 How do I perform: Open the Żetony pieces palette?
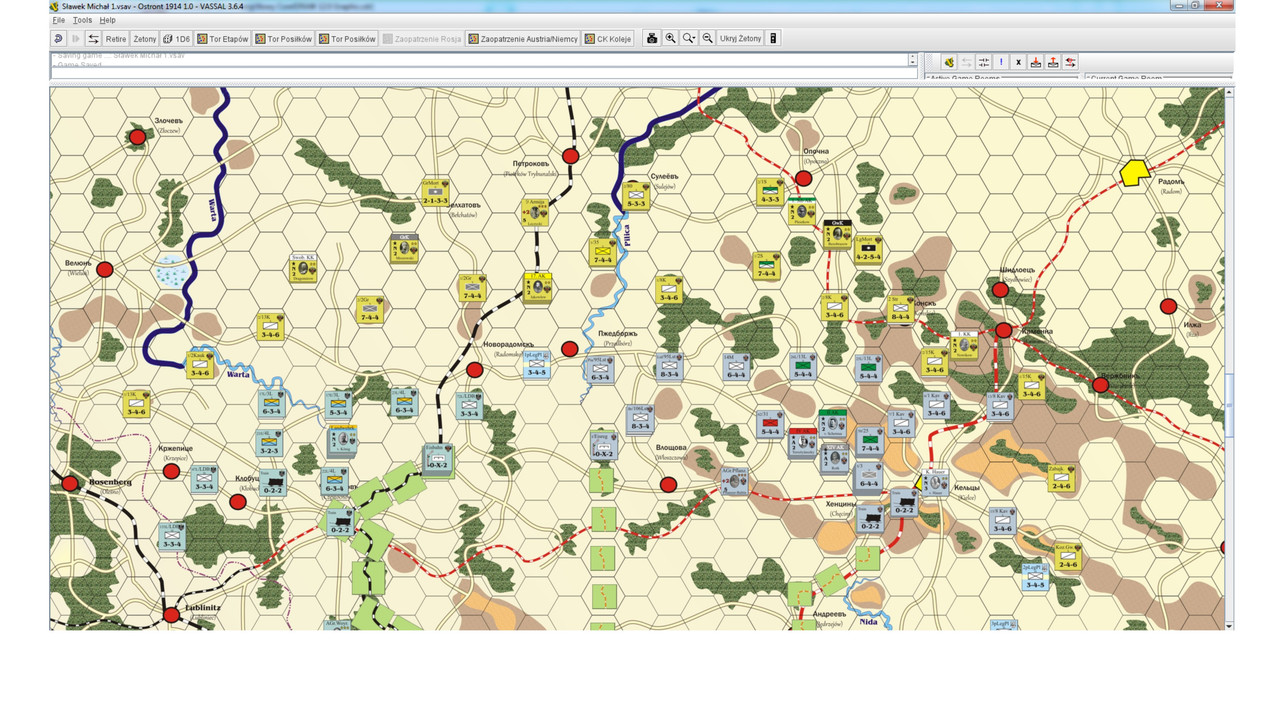(145, 39)
